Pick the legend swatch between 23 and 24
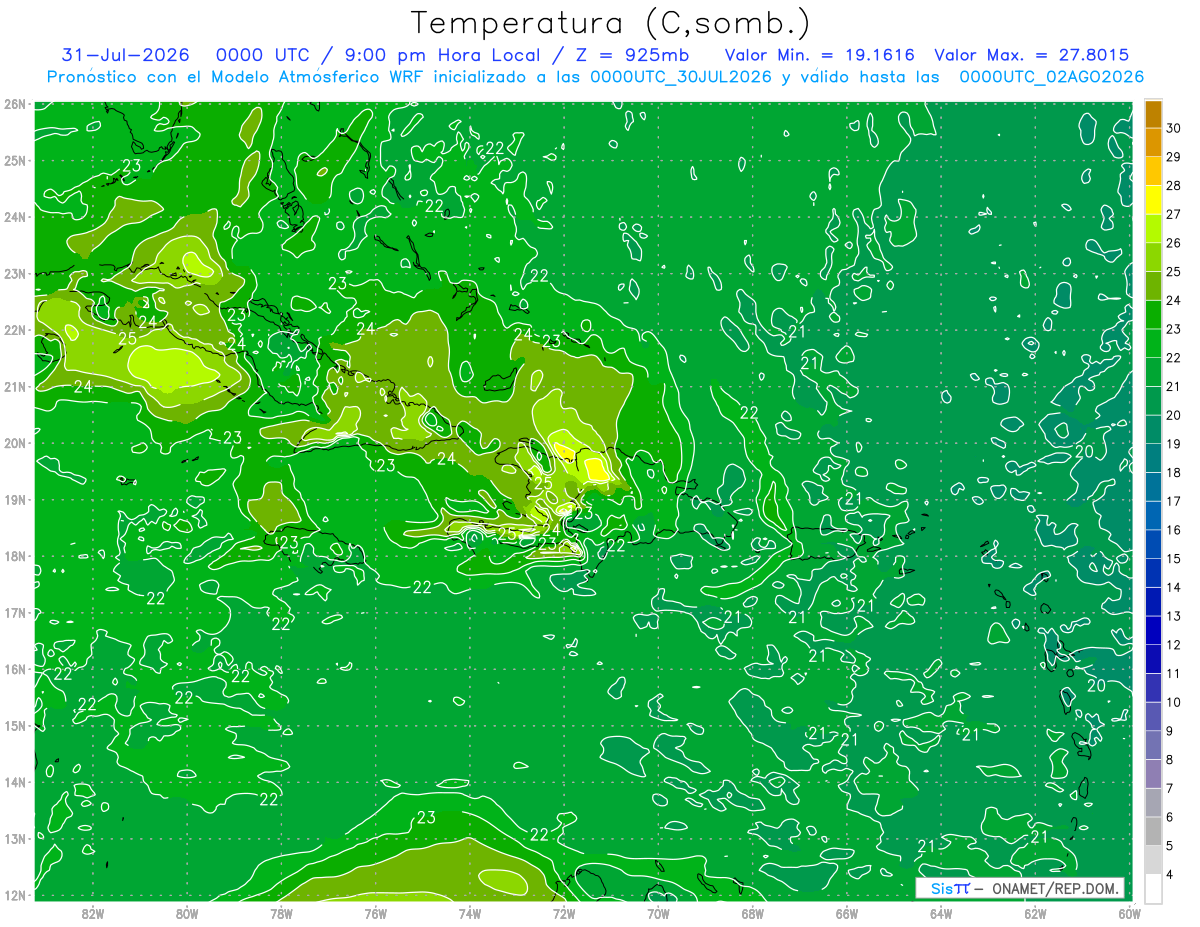This screenshot has height=927, width=1200. click(1153, 314)
